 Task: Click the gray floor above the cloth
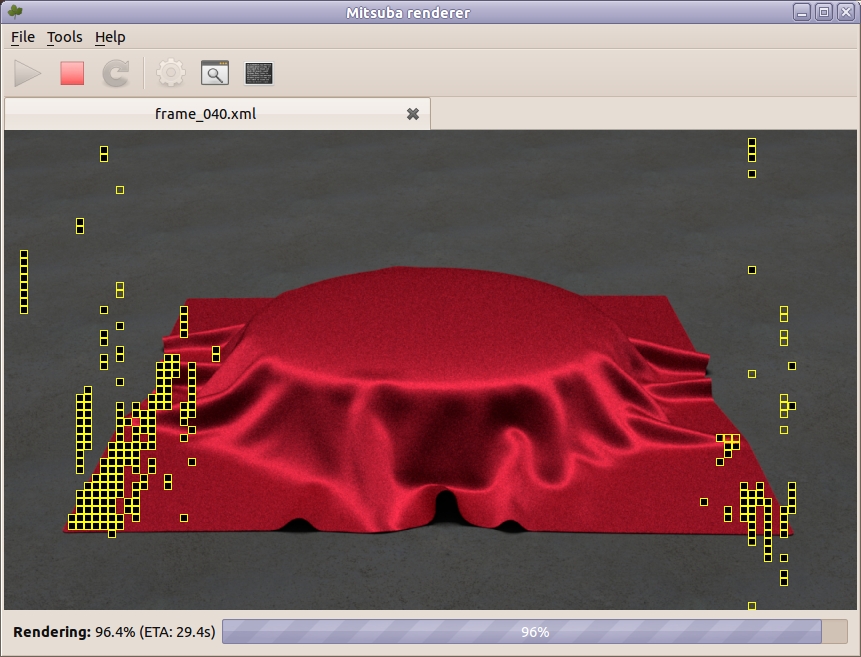tap(430, 200)
